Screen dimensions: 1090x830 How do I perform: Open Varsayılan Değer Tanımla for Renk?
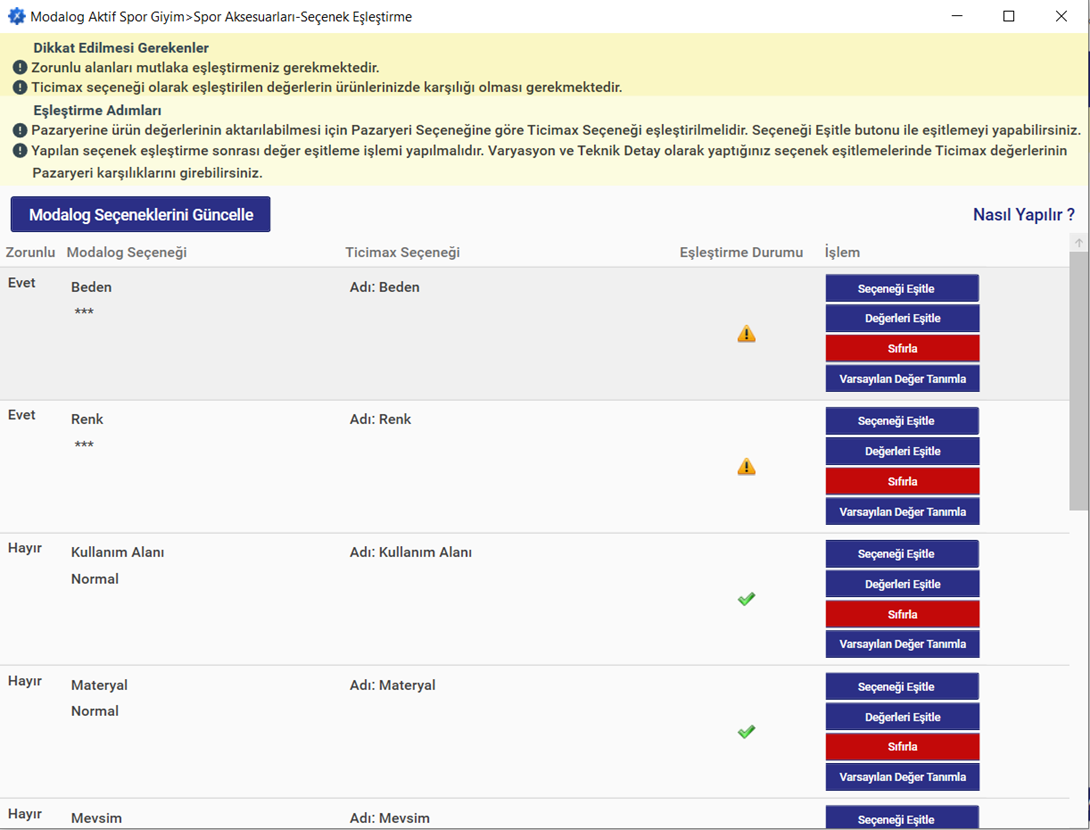[x=902, y=512]
